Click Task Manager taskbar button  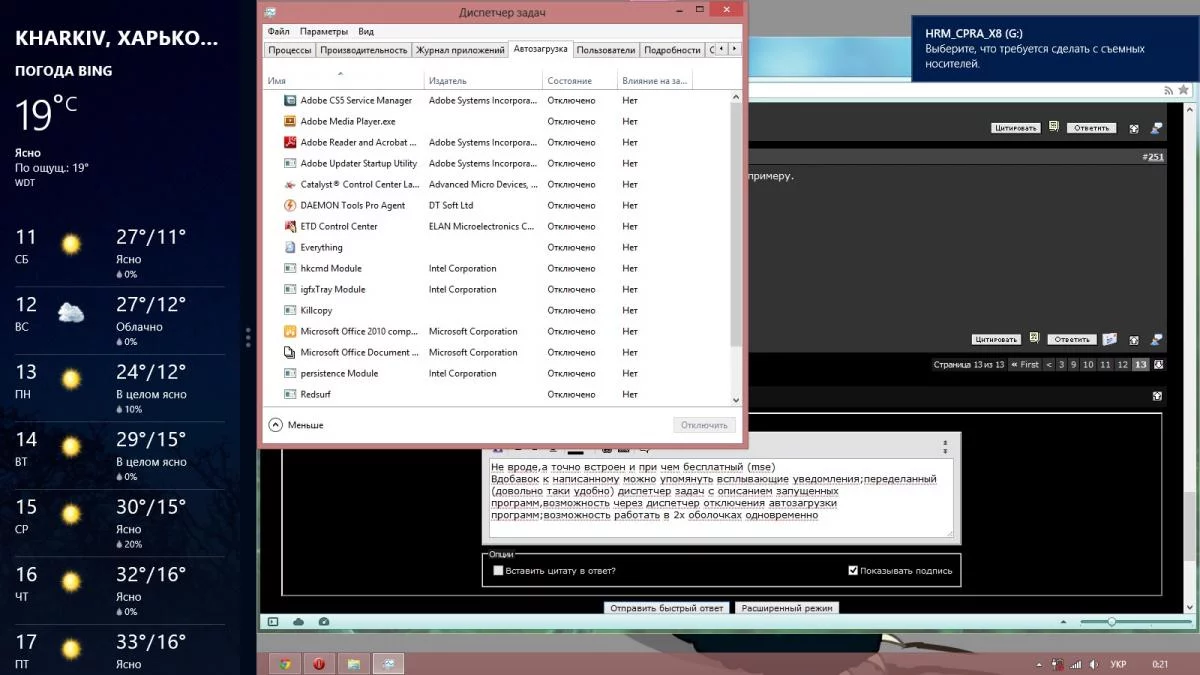coord(388,663)
